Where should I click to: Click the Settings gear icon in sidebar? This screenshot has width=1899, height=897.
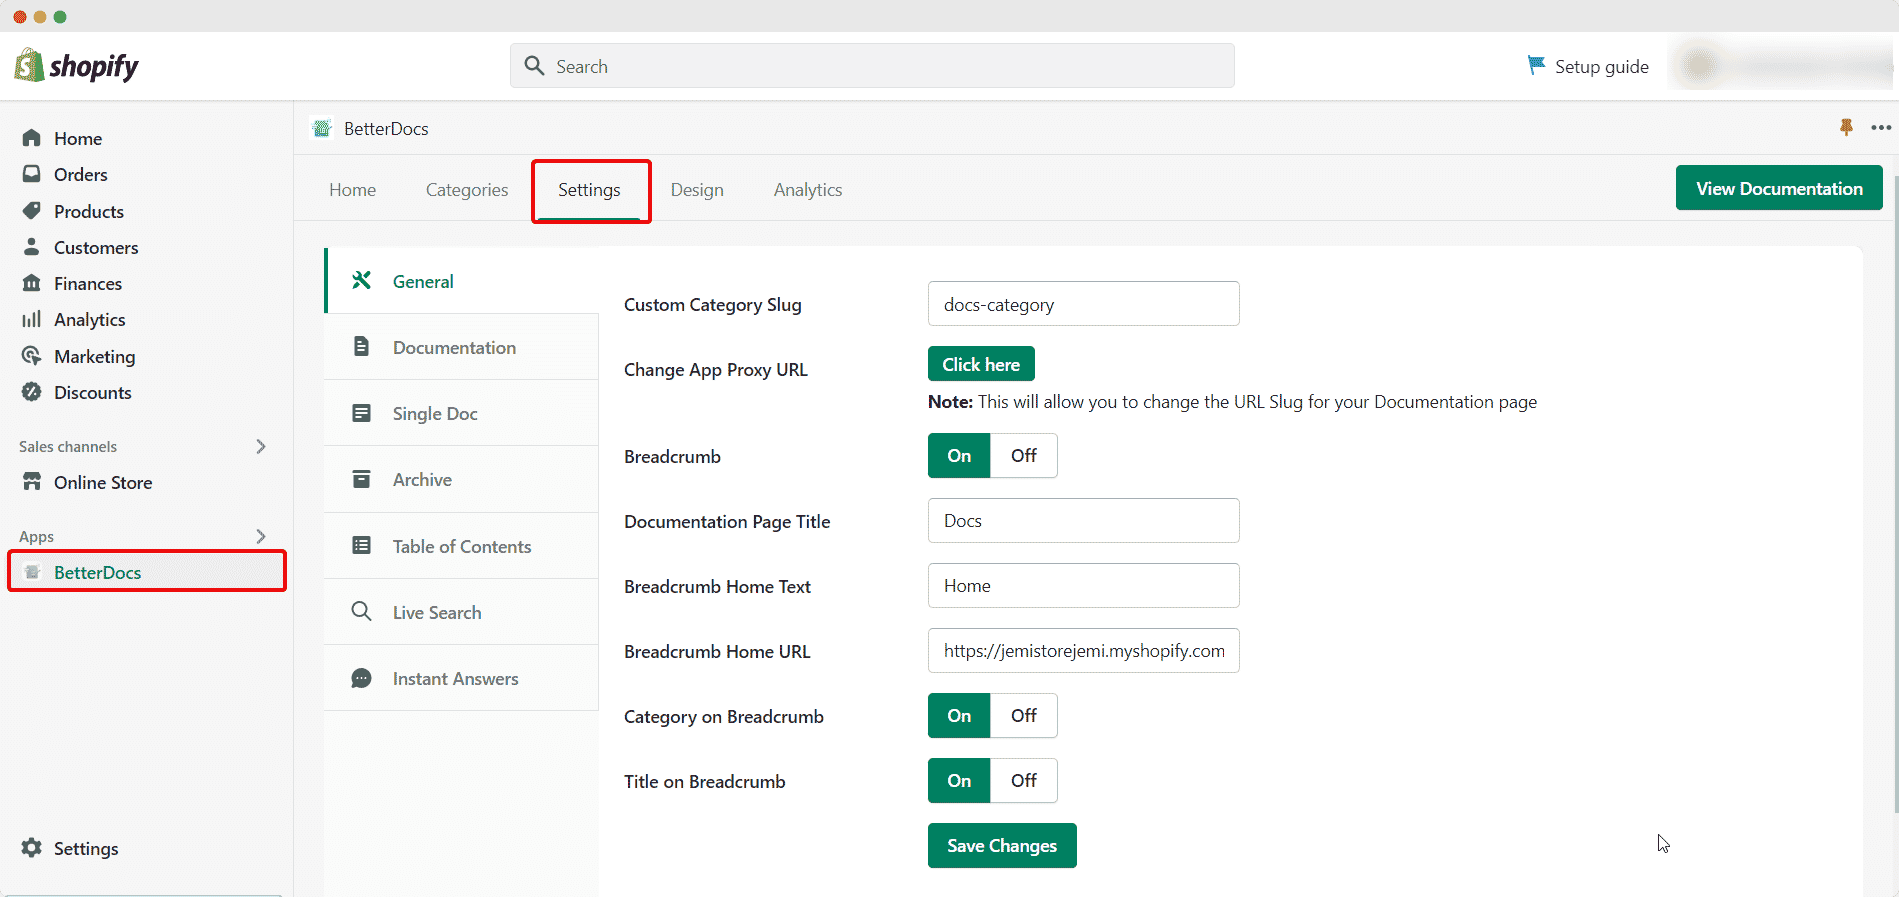point(32,848)
